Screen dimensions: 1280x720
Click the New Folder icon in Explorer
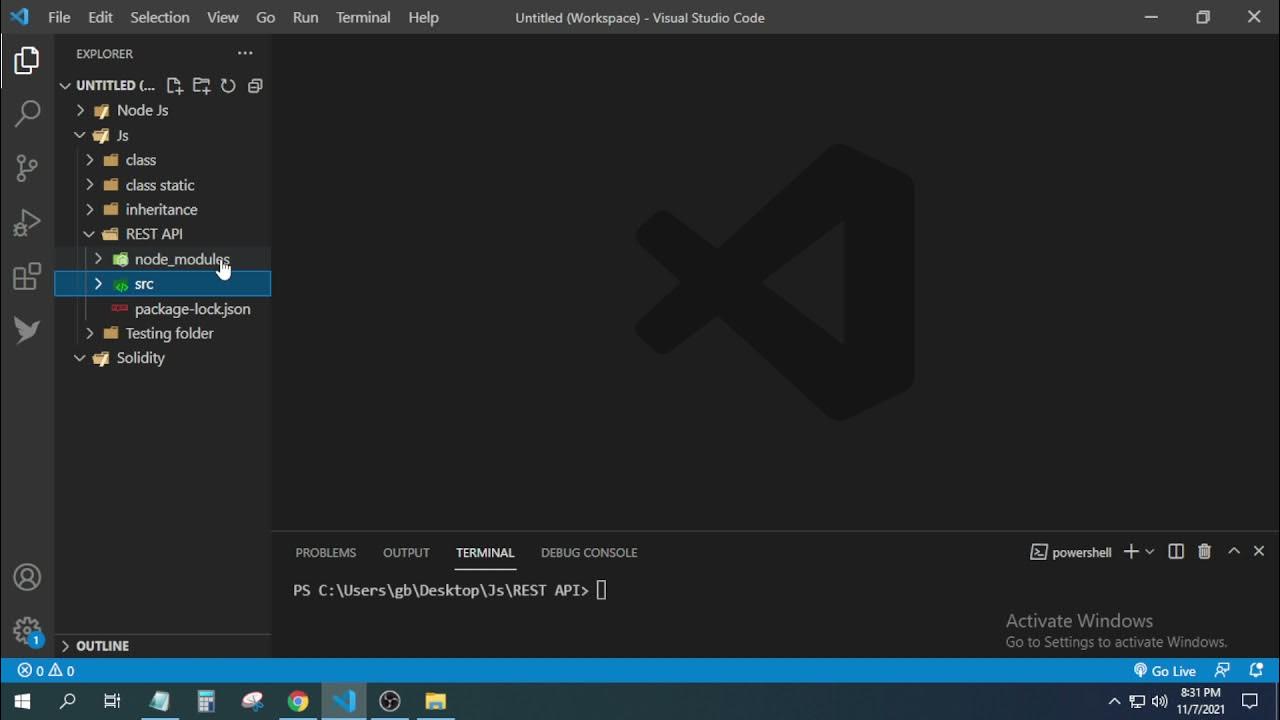pos(201,86)
